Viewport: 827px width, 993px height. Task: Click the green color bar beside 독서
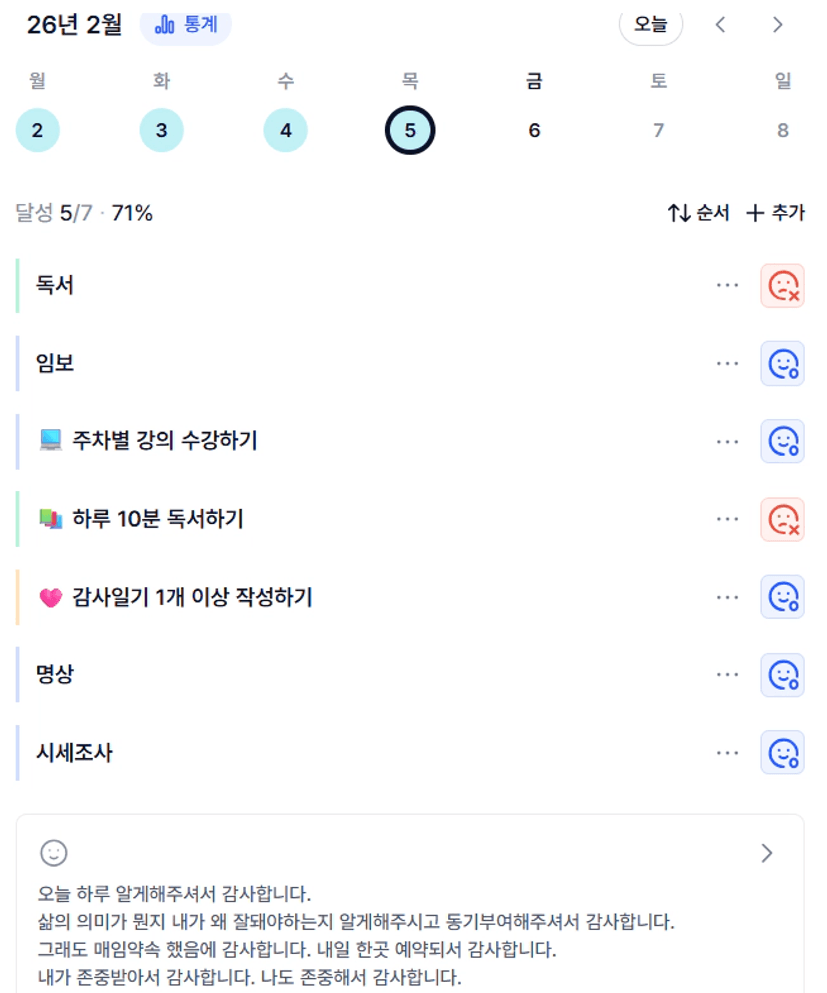(18, 285)
